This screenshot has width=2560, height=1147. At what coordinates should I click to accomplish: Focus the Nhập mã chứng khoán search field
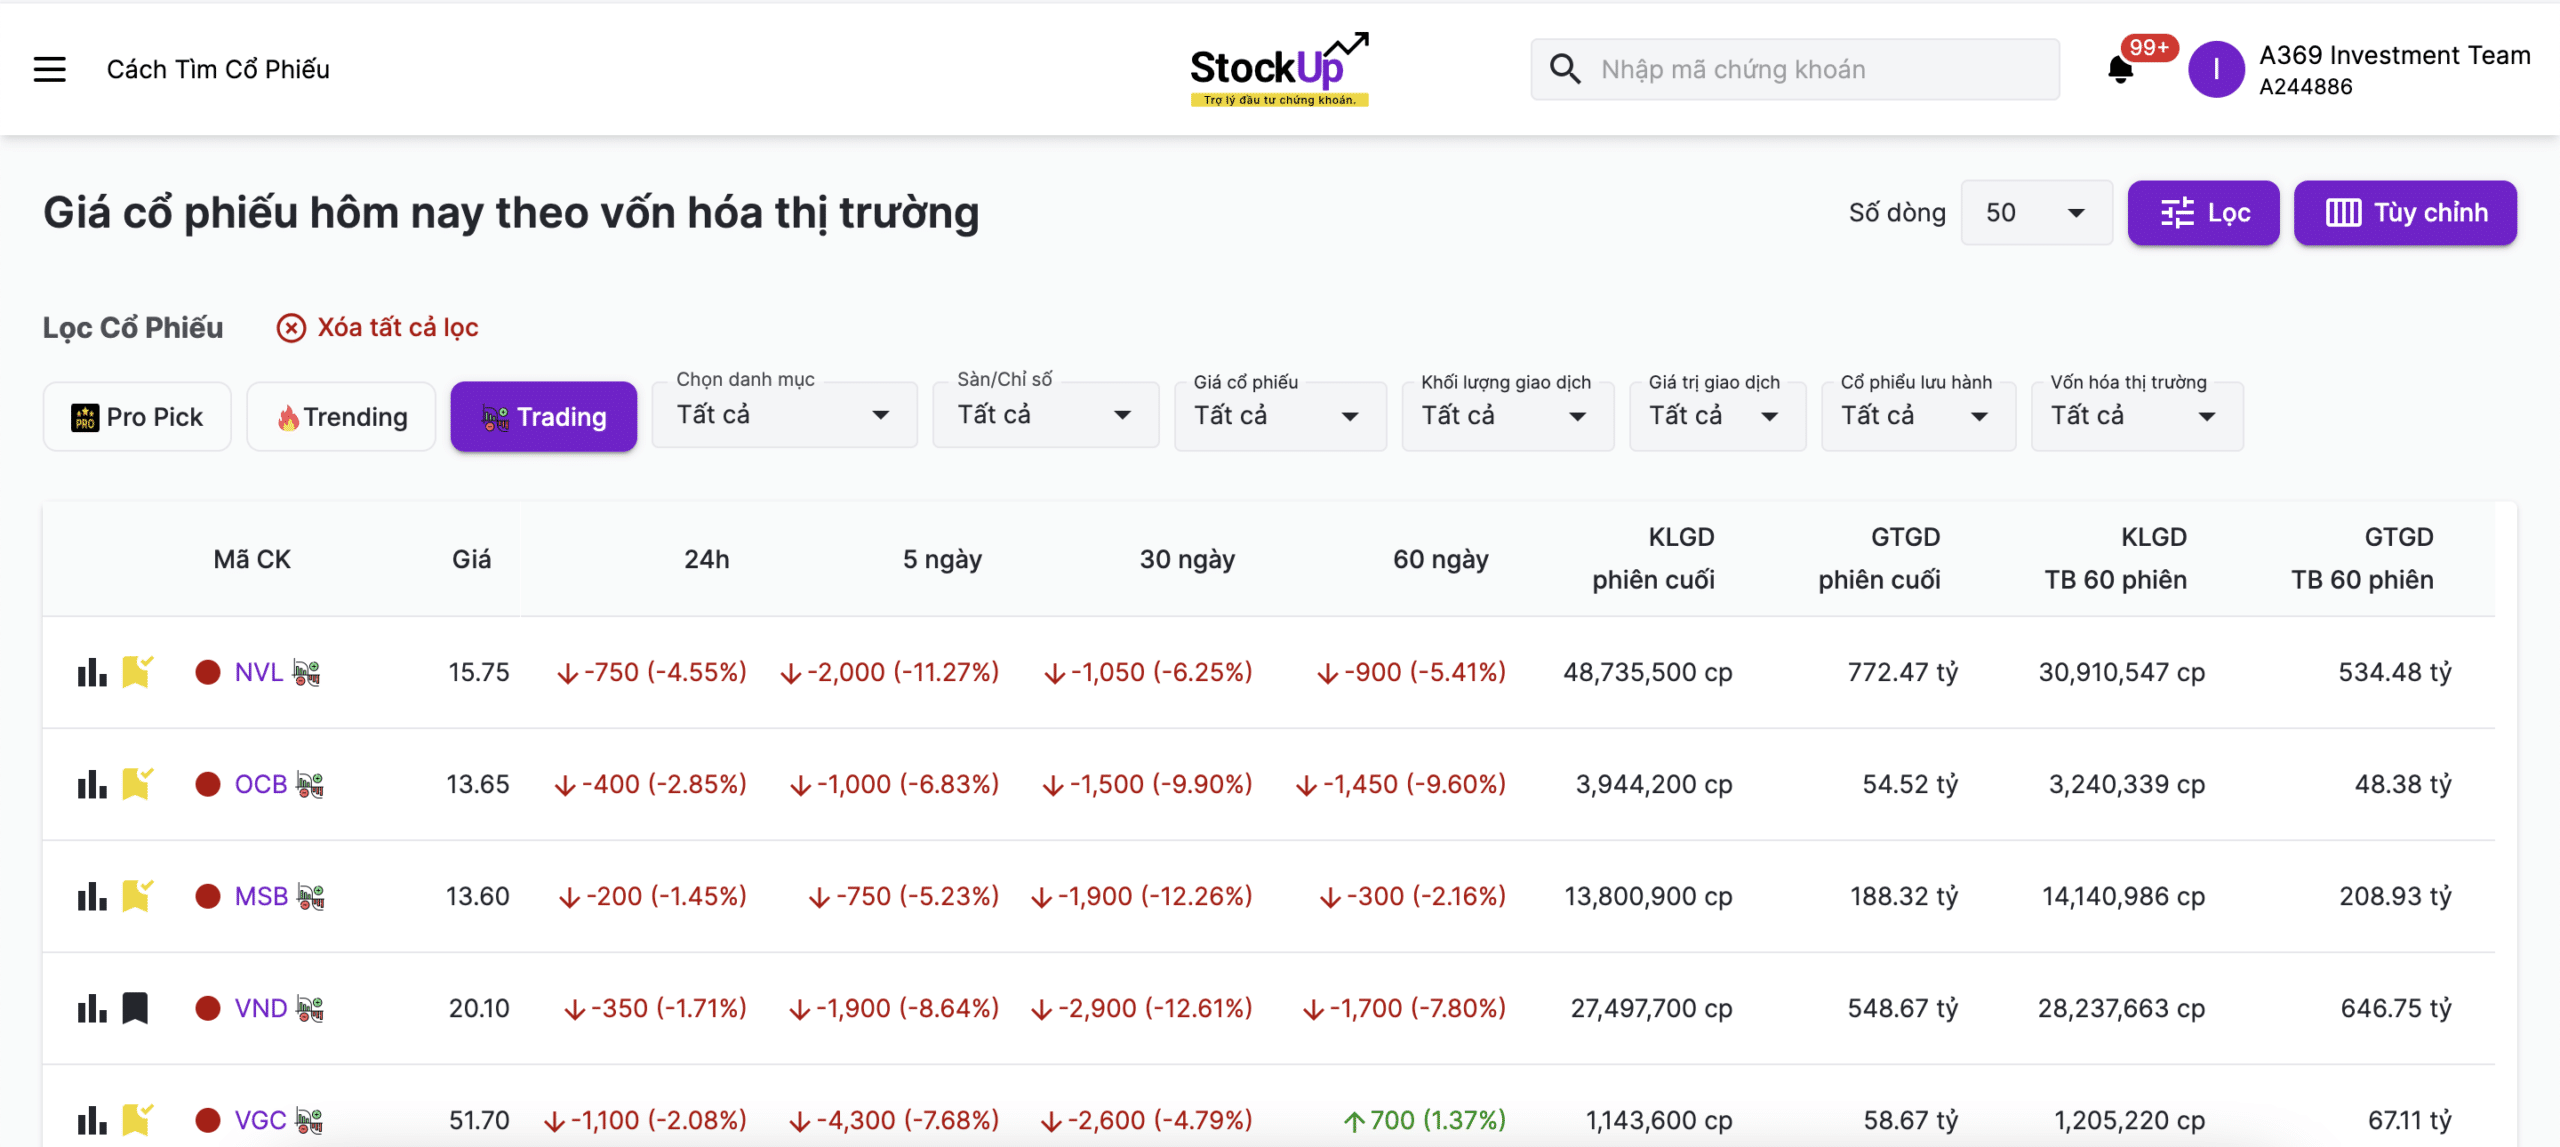pyautogui.click(x=1795, y=69)
